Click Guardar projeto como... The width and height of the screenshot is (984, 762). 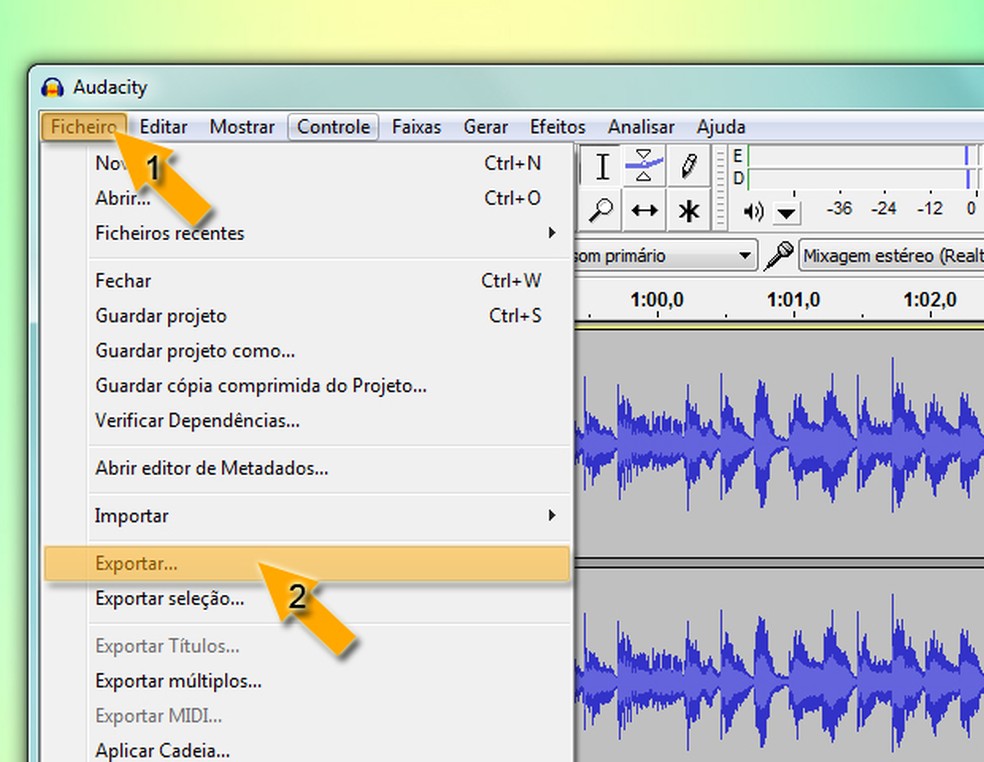pyautogui.click(x=195, y=351)
